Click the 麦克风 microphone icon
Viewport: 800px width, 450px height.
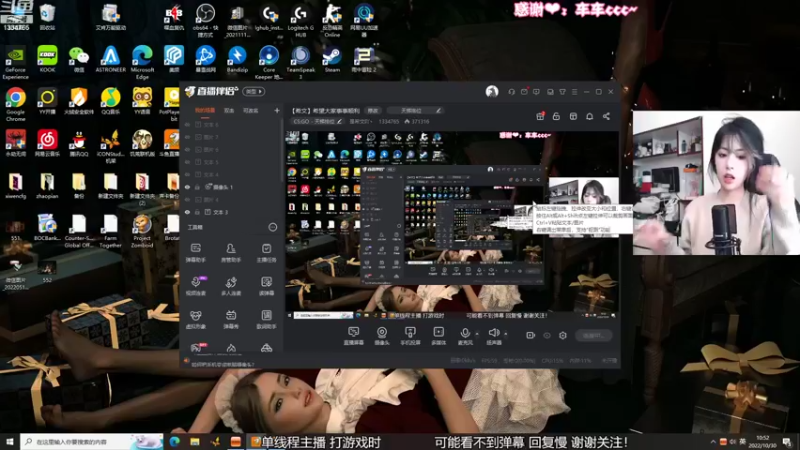pyautogui.click(x=465, y=334)
